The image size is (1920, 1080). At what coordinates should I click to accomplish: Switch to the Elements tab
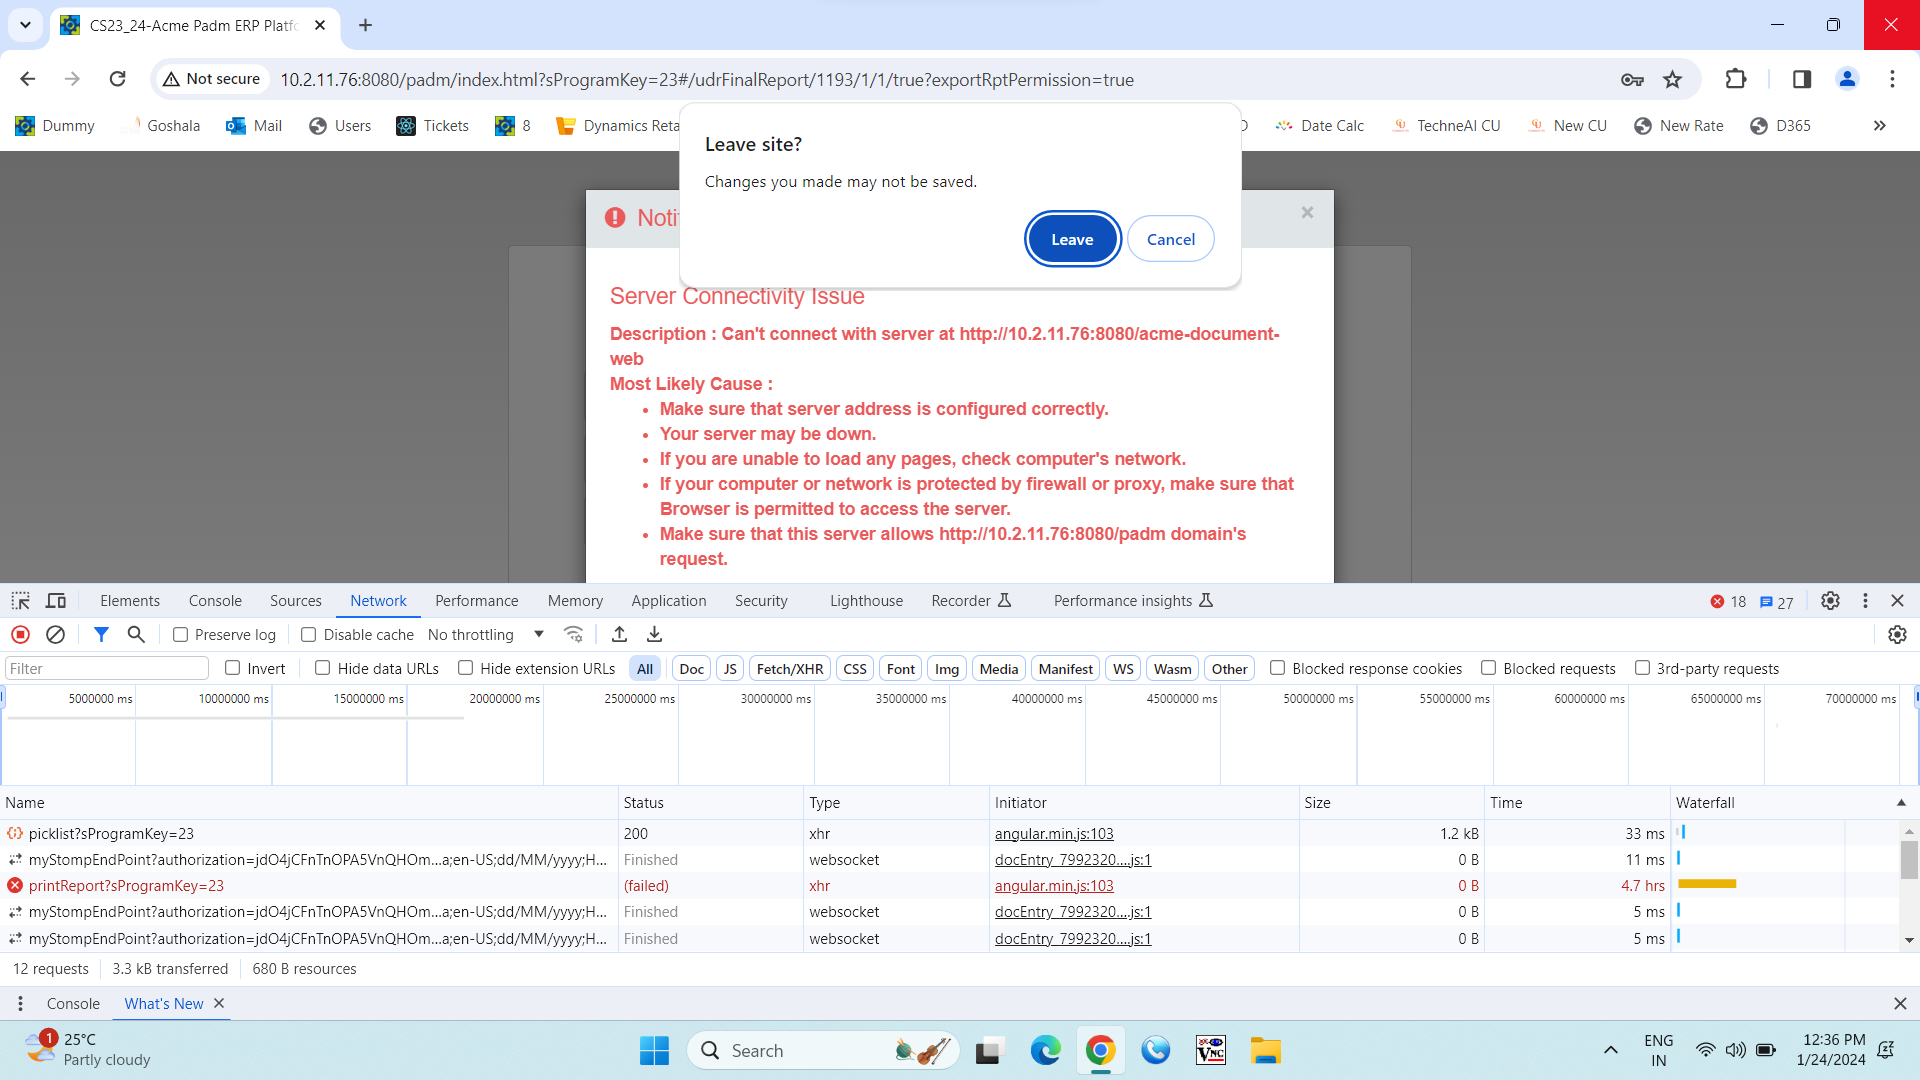coord(130,601)
